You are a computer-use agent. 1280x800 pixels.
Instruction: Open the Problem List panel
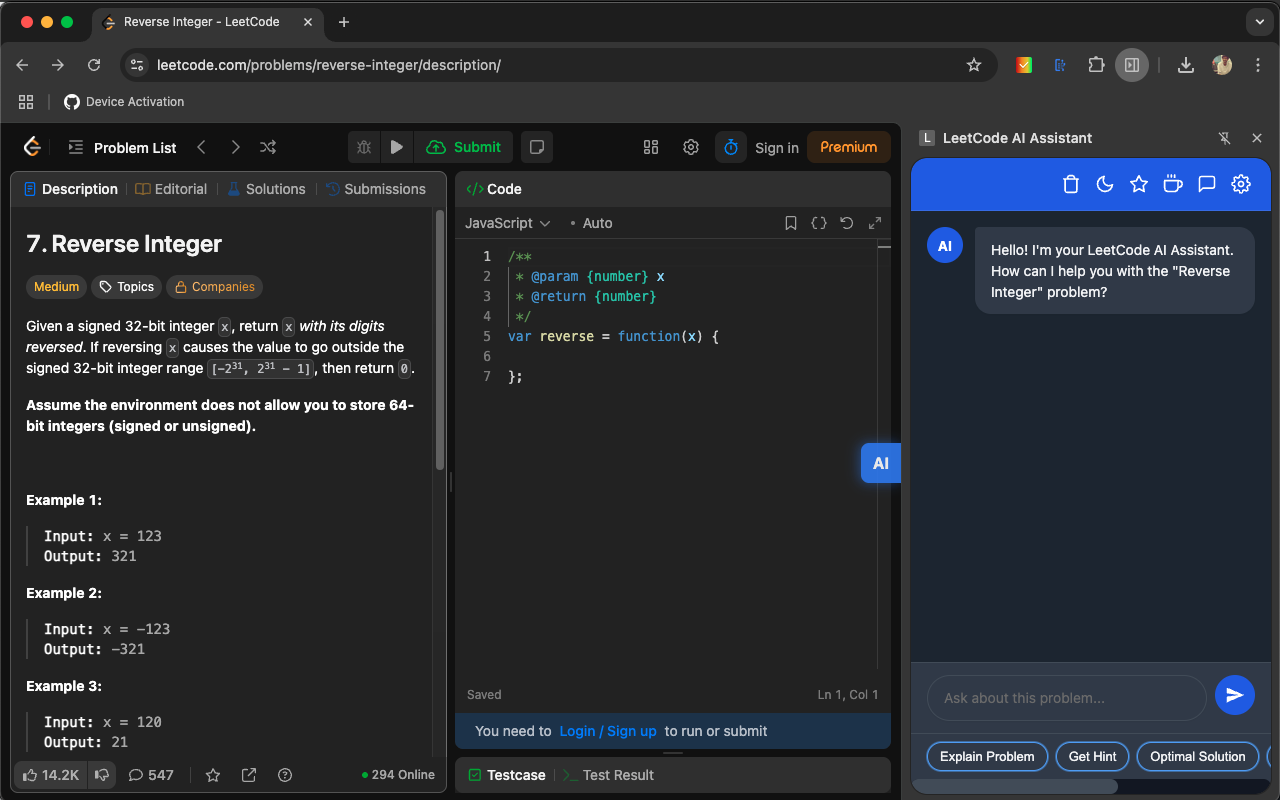click(122, 147)
